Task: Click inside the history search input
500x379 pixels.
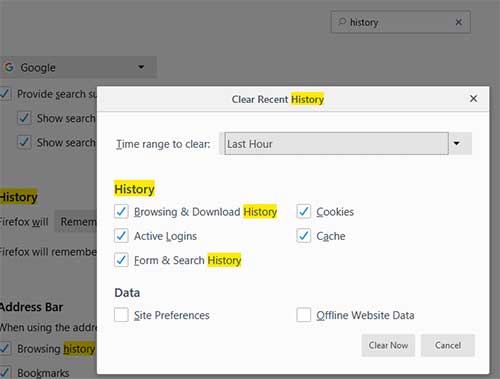Action: click(x=401, y=22)
